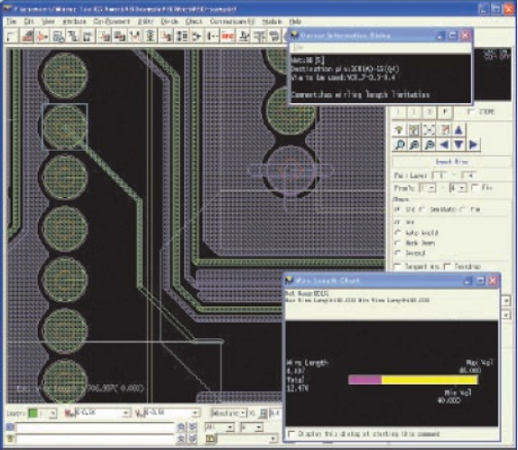The image size is (518, 450).
Task: Select the Std radio option
Action: click(x=397, y=209)
